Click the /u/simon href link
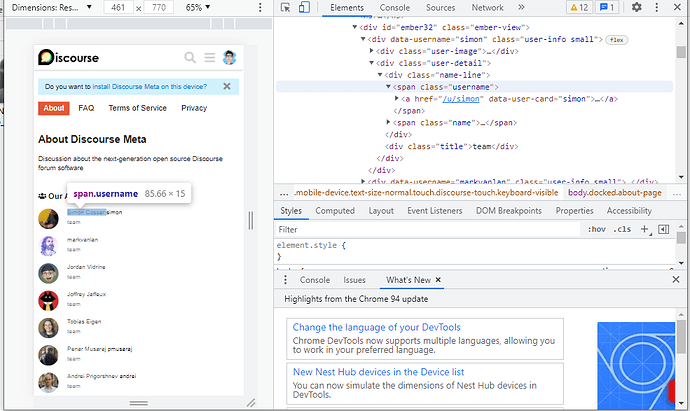 coord(461,99)
